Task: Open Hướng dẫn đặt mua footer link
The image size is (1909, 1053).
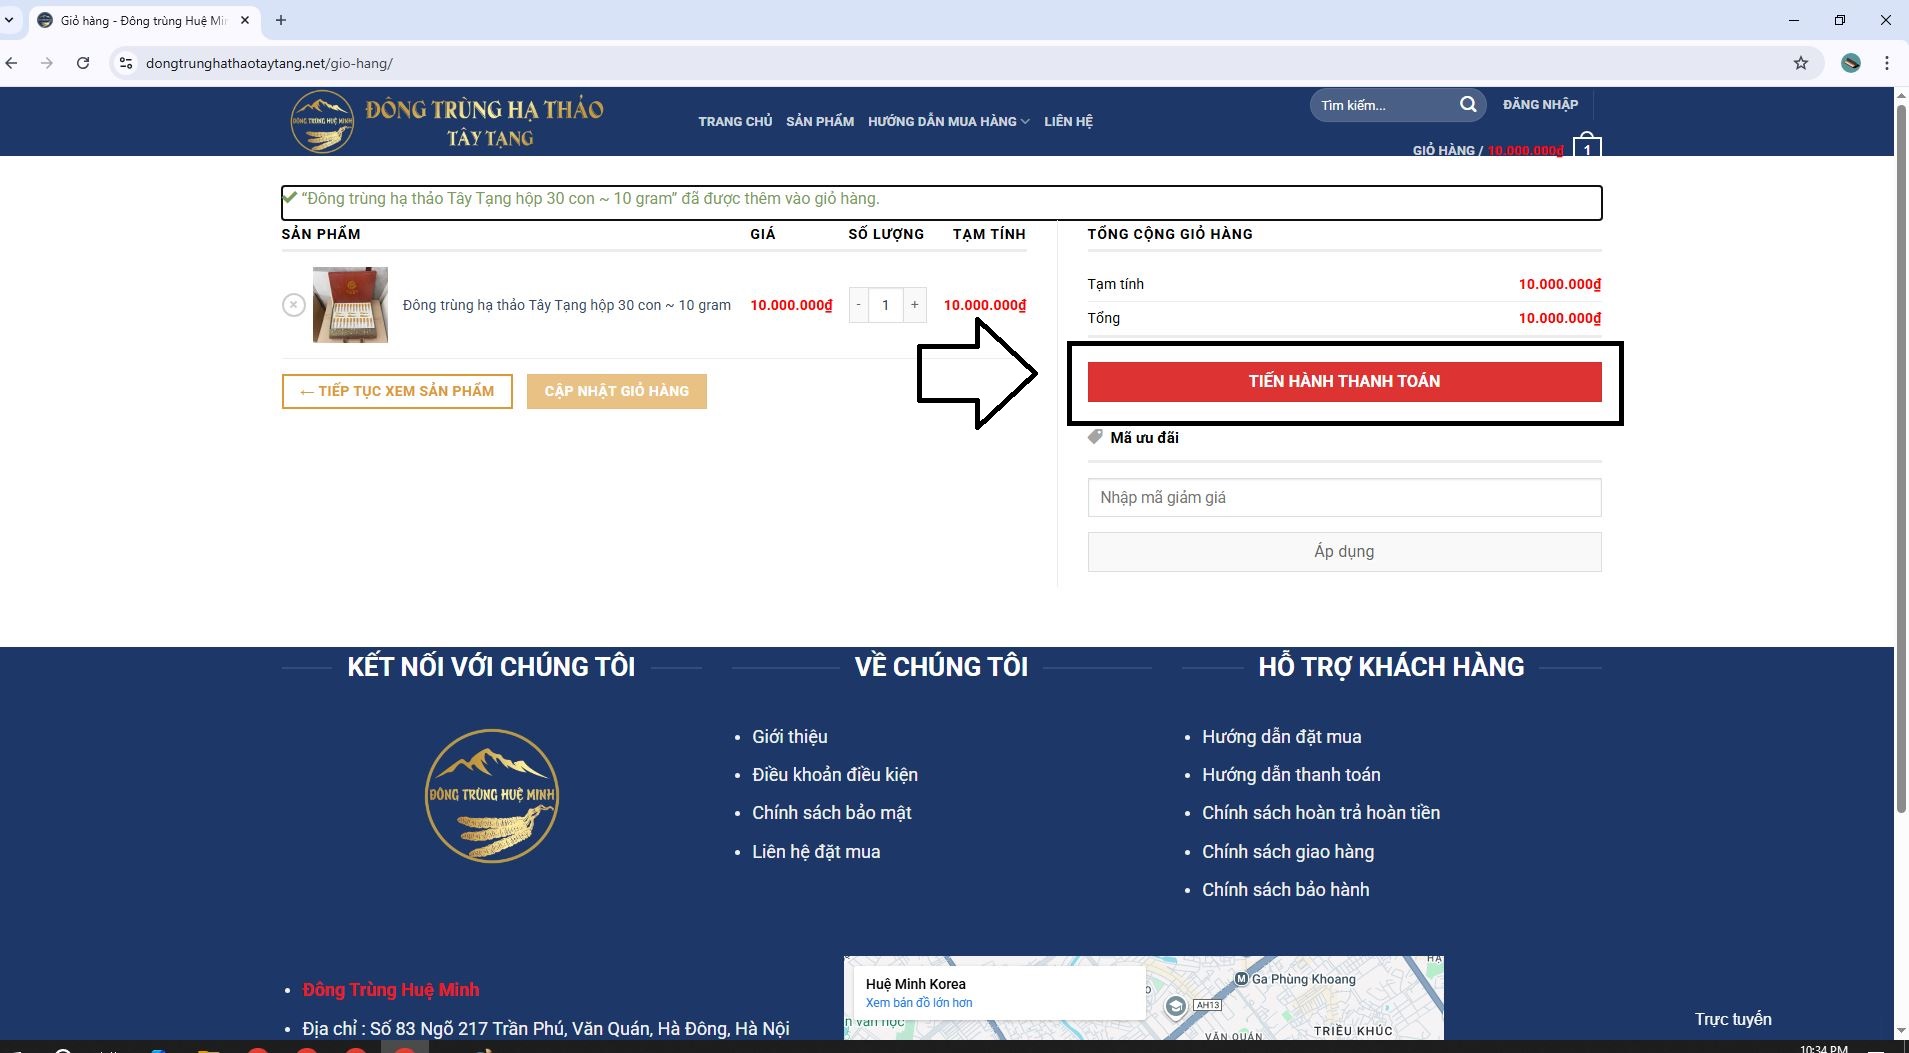Action: tap(1282, 737)
